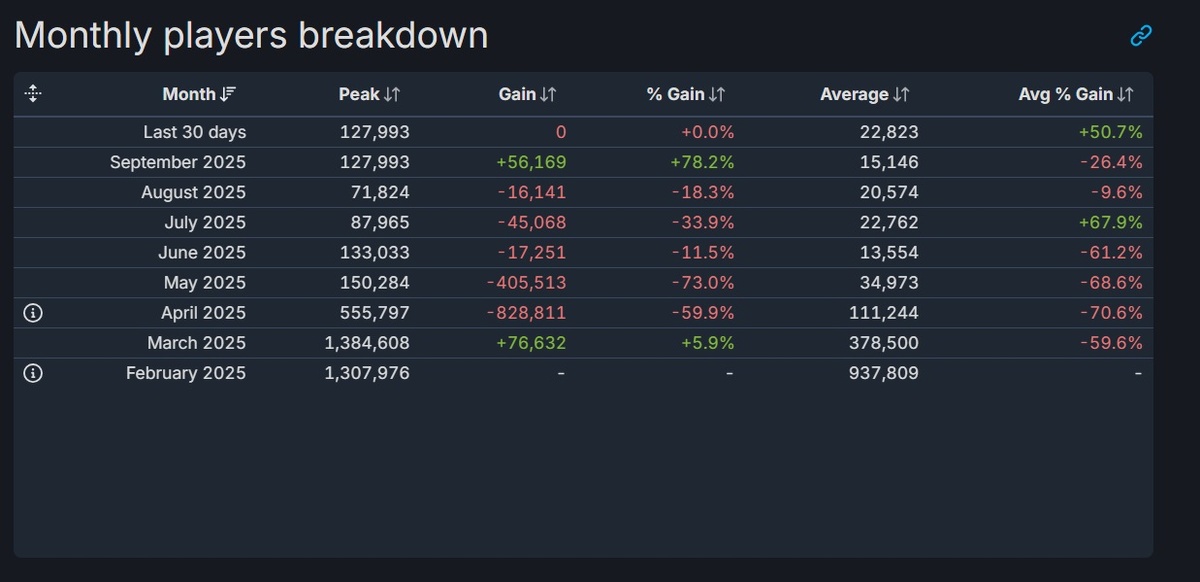Click the Monthly players breakdown heading

pos(251,36)
